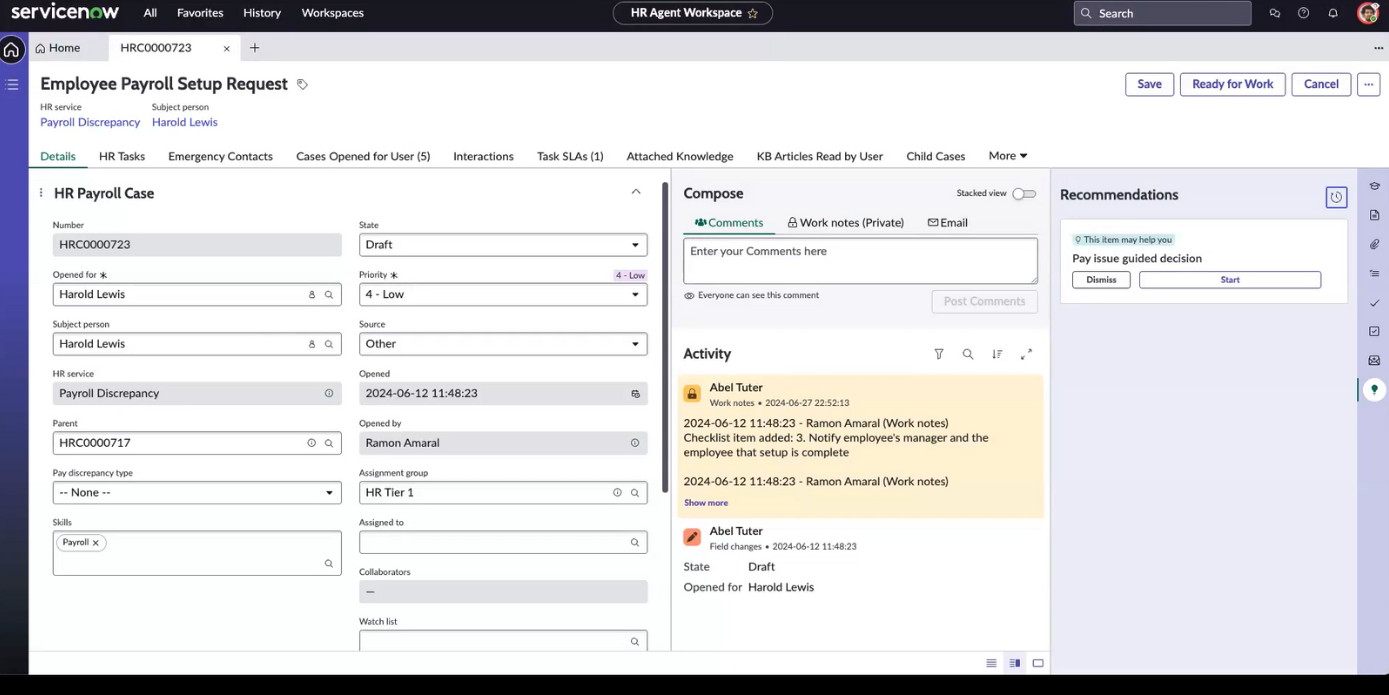Start the Pay issue guided decision
The image size is (1389, 695).
1230,280
